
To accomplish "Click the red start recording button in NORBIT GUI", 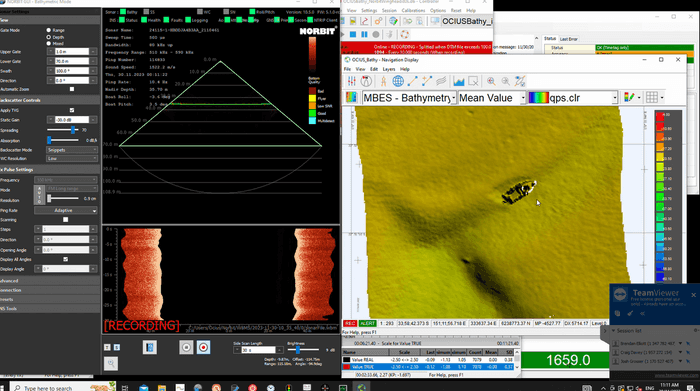I will pos(204,347).
